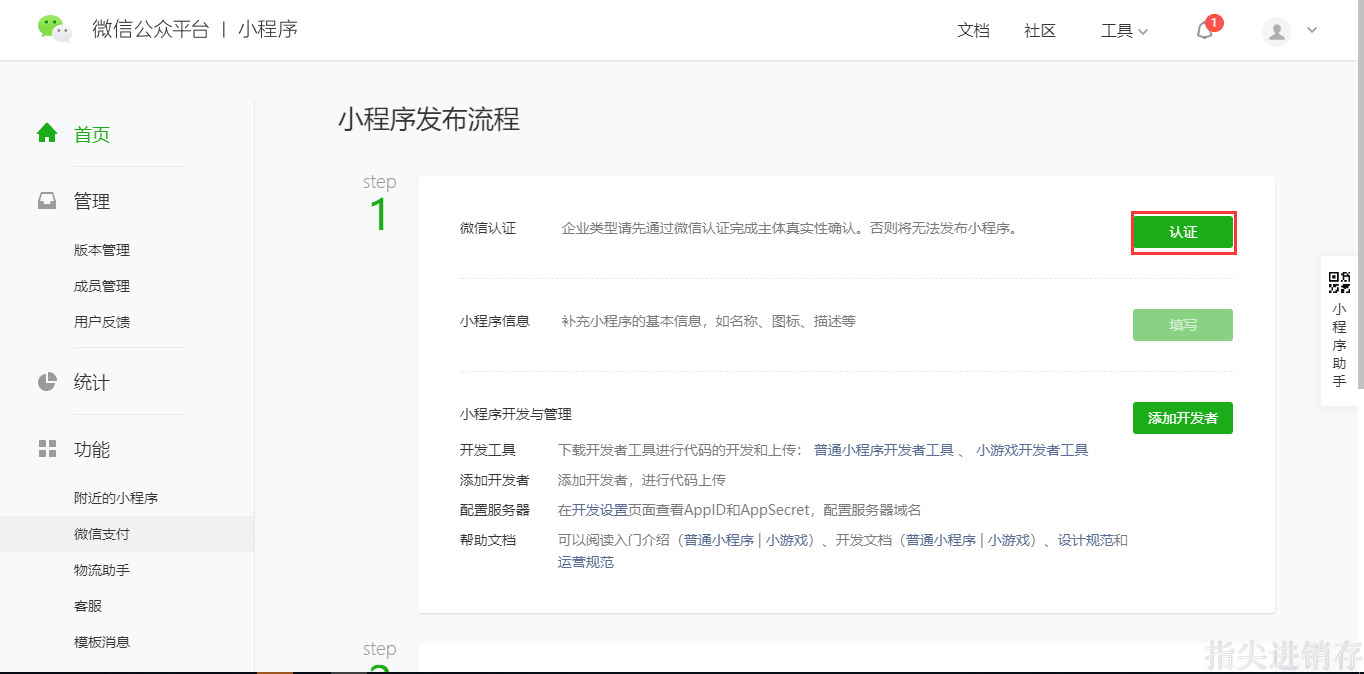
Task: Open 成员管理 in the sidebar
Action: (x=102, y=286)
